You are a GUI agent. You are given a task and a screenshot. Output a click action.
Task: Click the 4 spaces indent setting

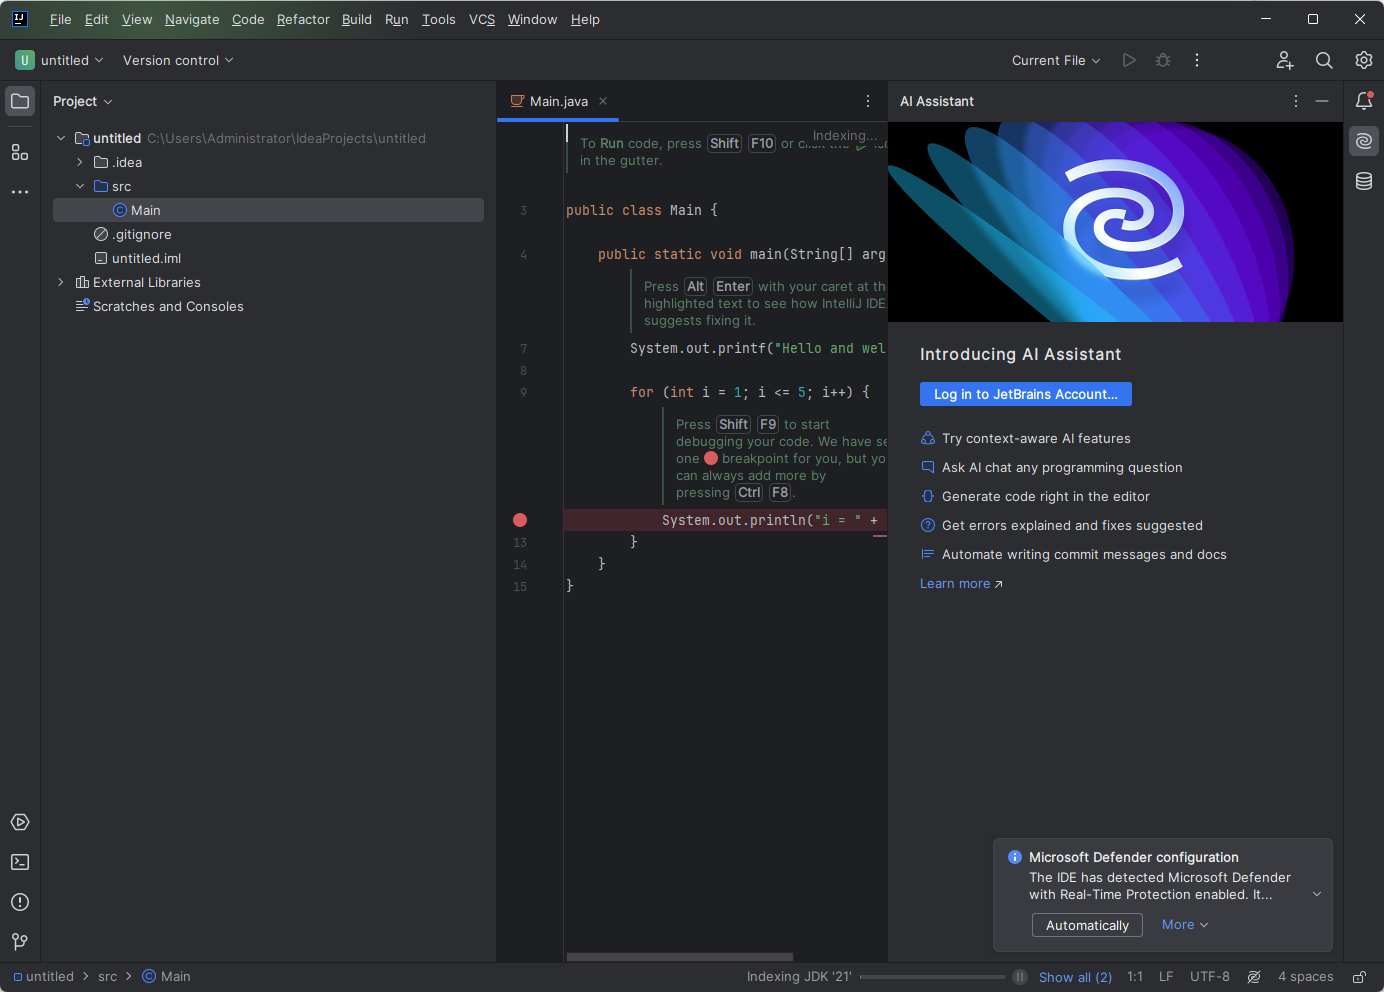click(x=1306, y=977)
